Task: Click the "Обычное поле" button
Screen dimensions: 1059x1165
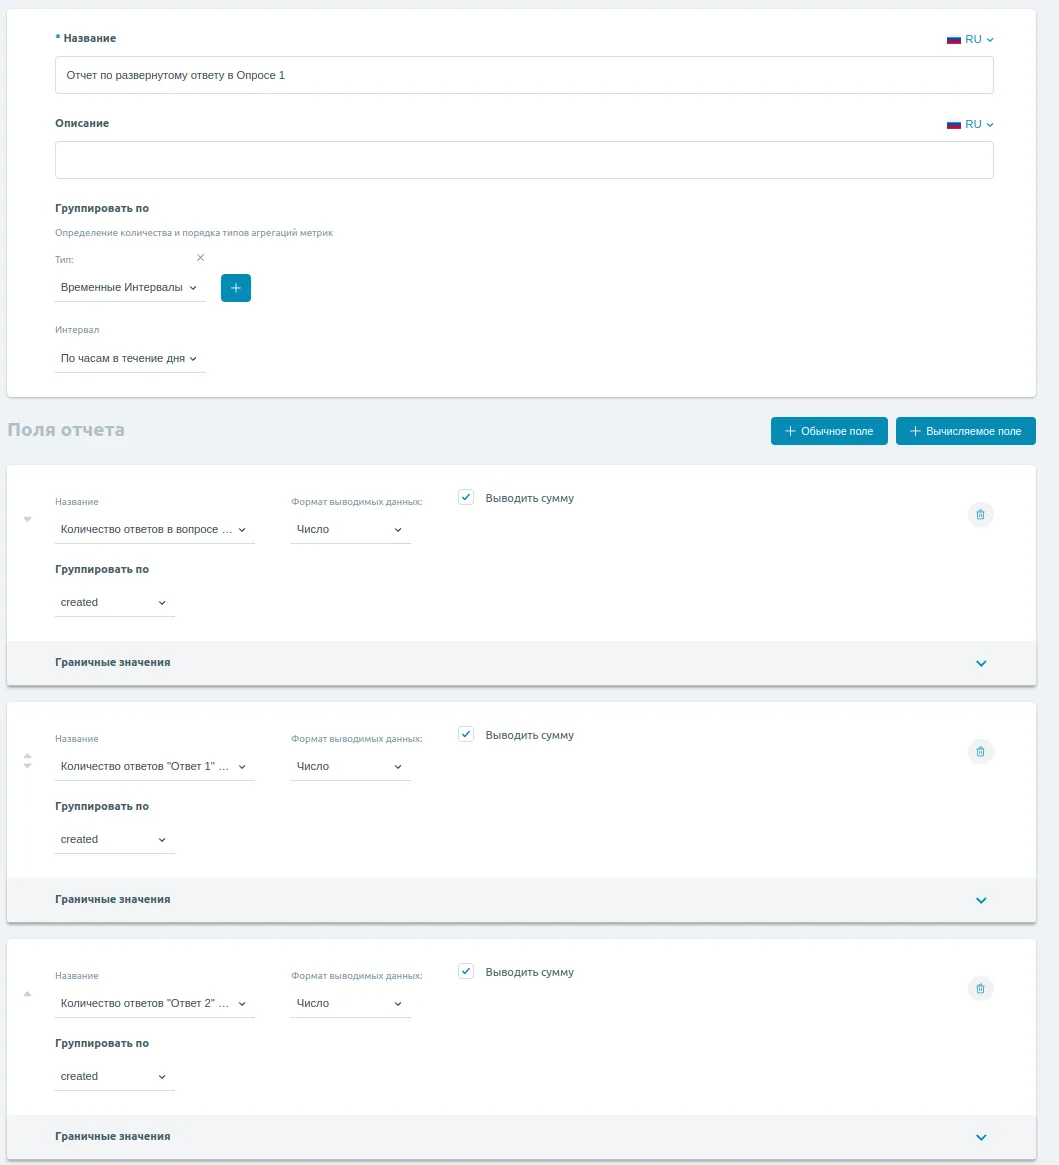Action: click(829, 431)
